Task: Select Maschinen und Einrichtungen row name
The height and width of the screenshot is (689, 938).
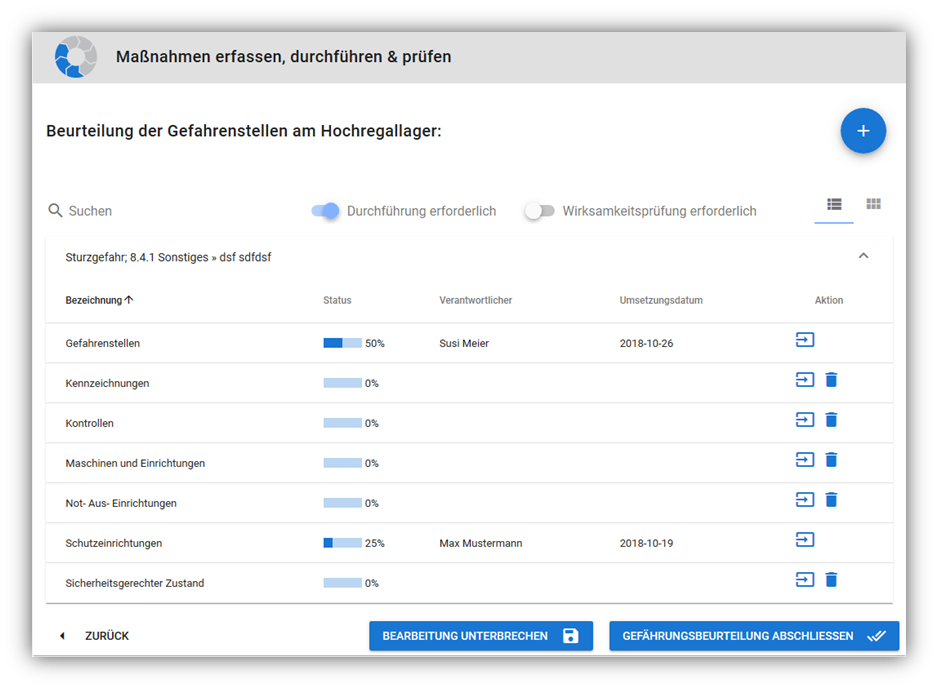Action: point(135,464)
